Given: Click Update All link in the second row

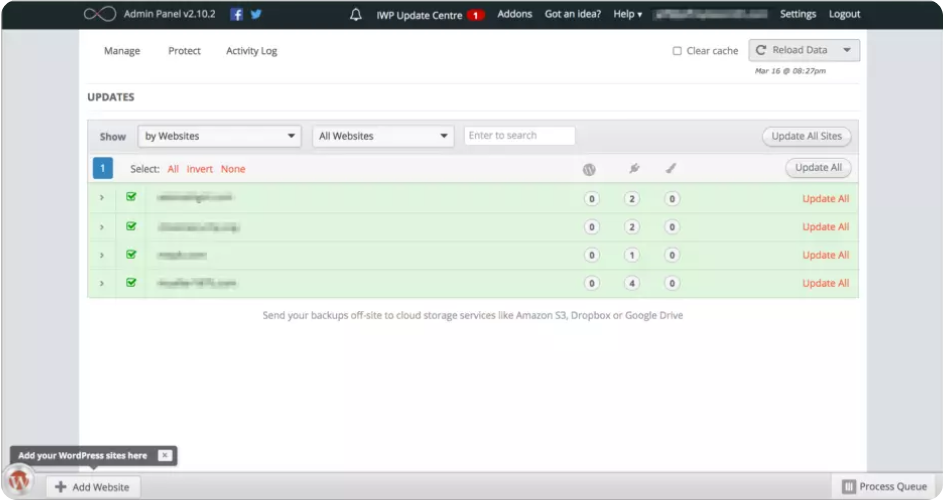Looking at the screenshot, I should click(826, 227).
